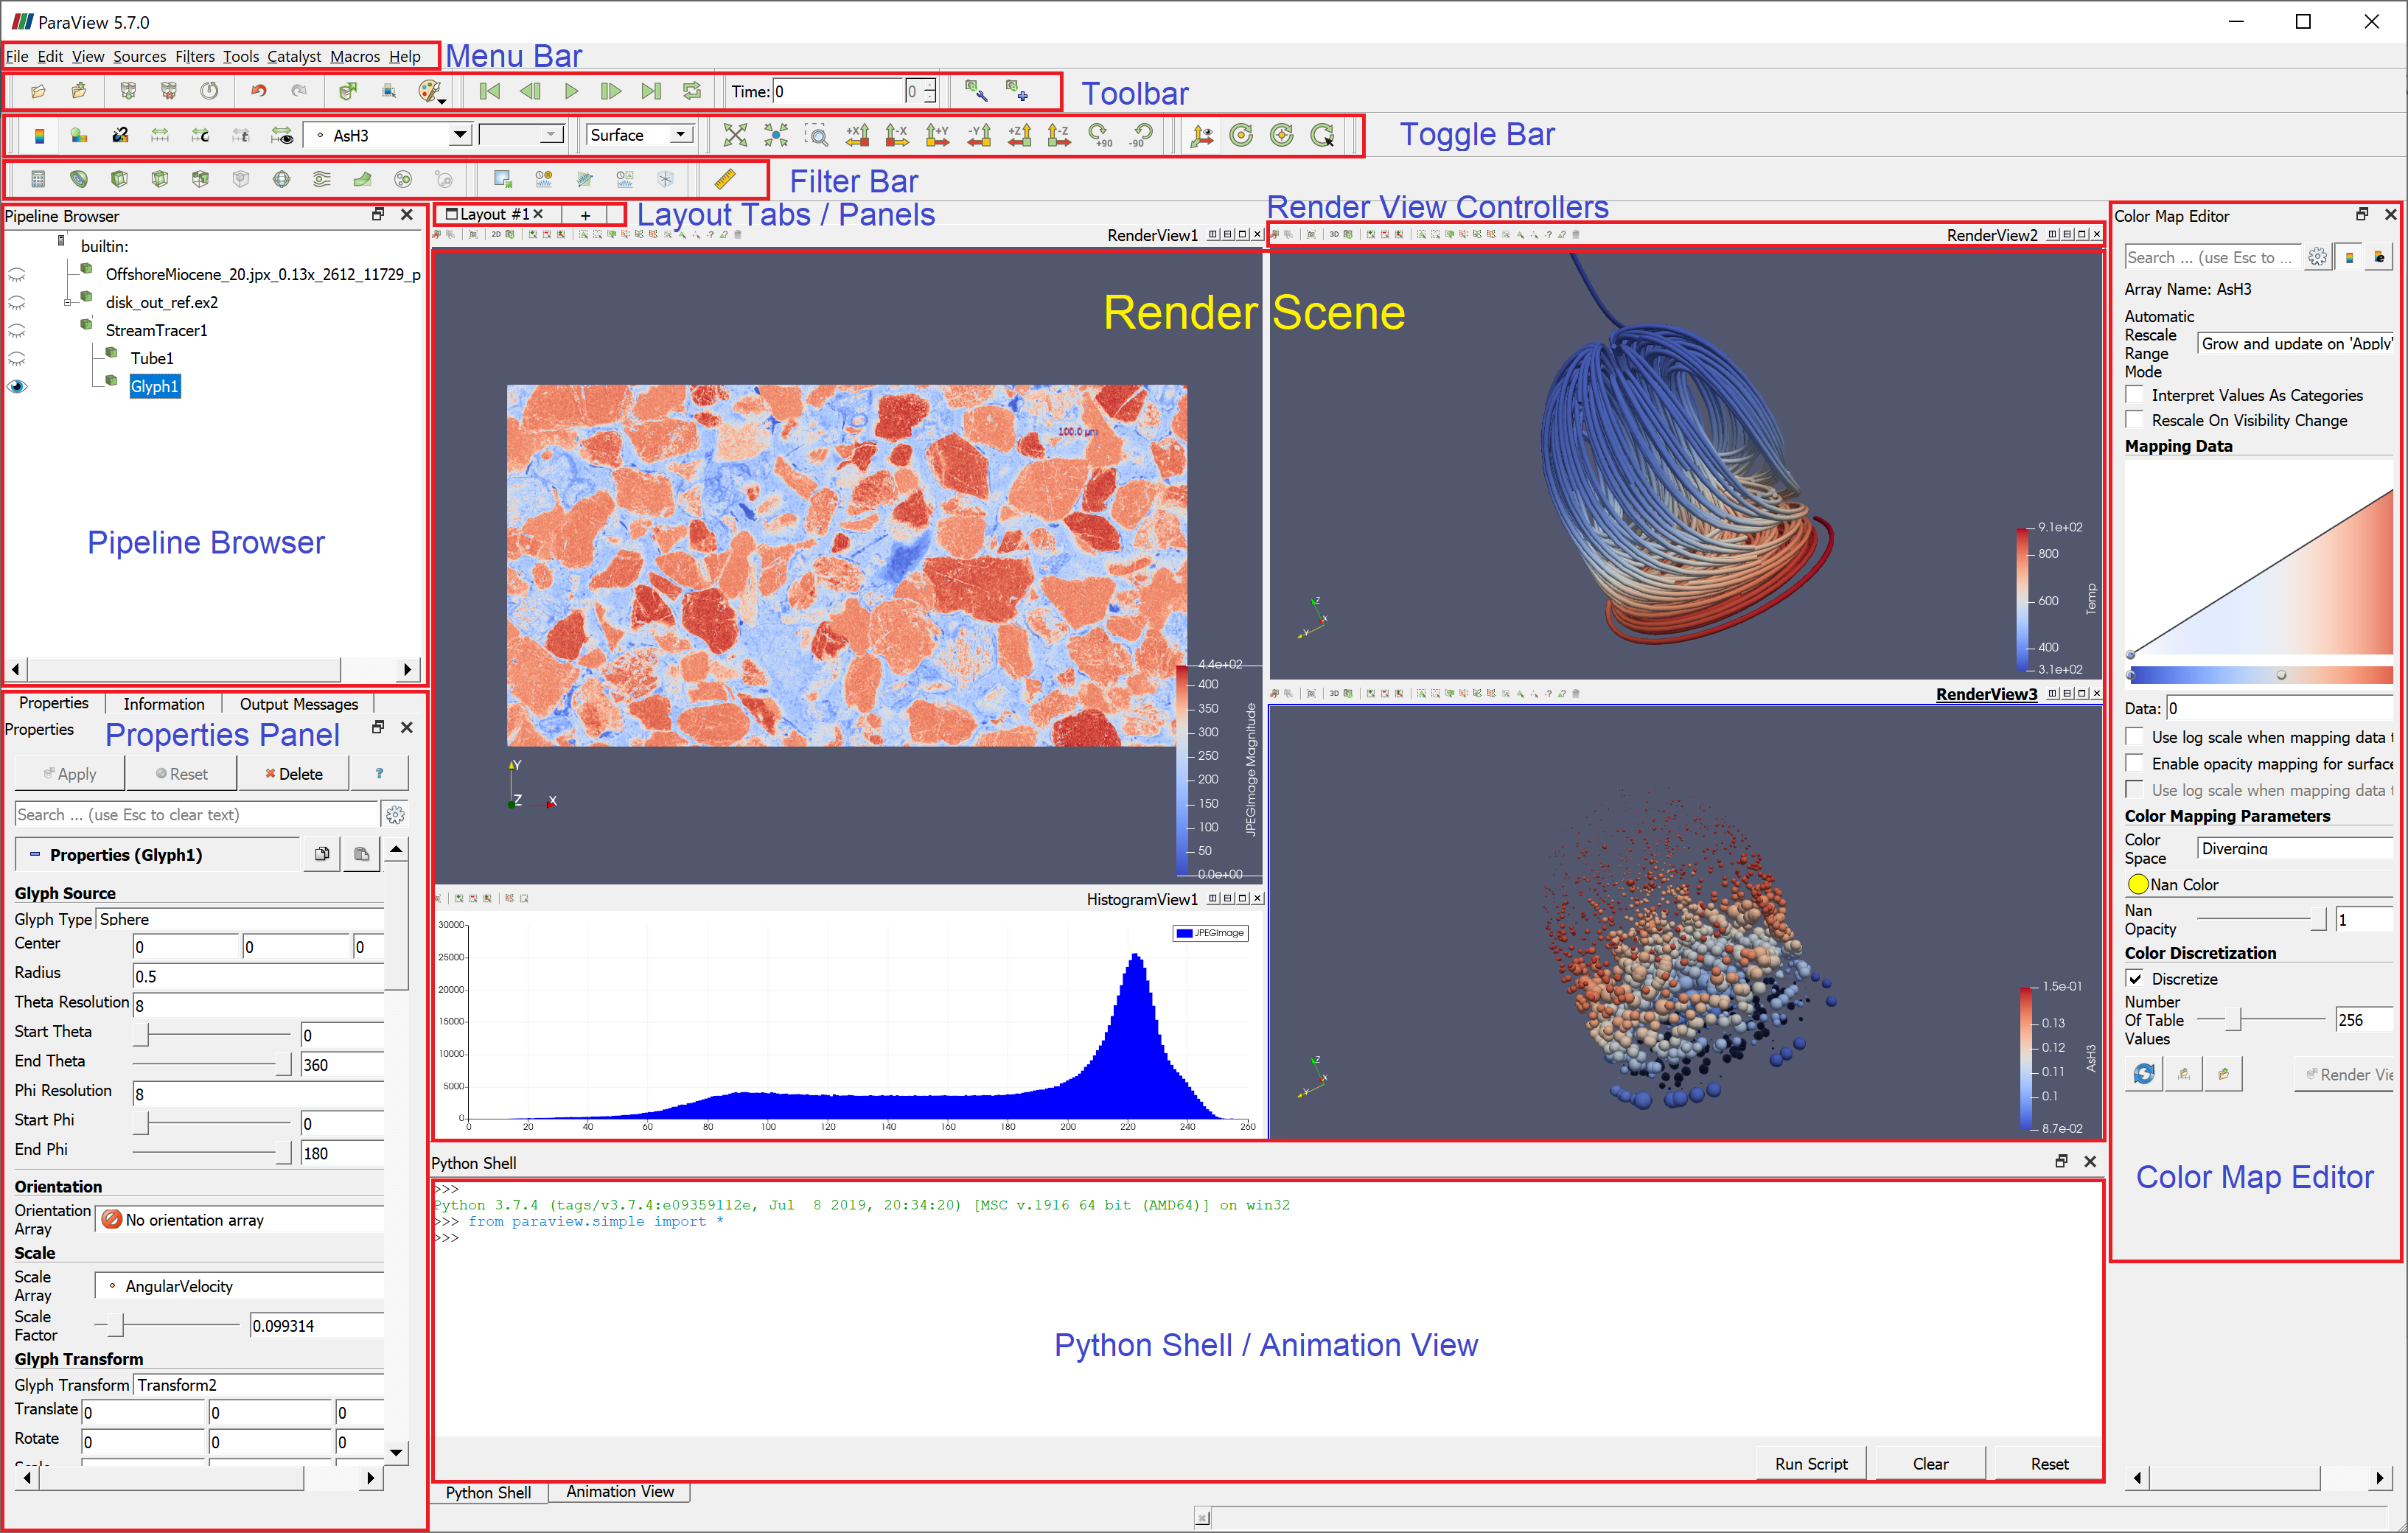This screenshot has width=2408, height=1533.
Task: Click the Zoom To Box icon
Action: 816,135
